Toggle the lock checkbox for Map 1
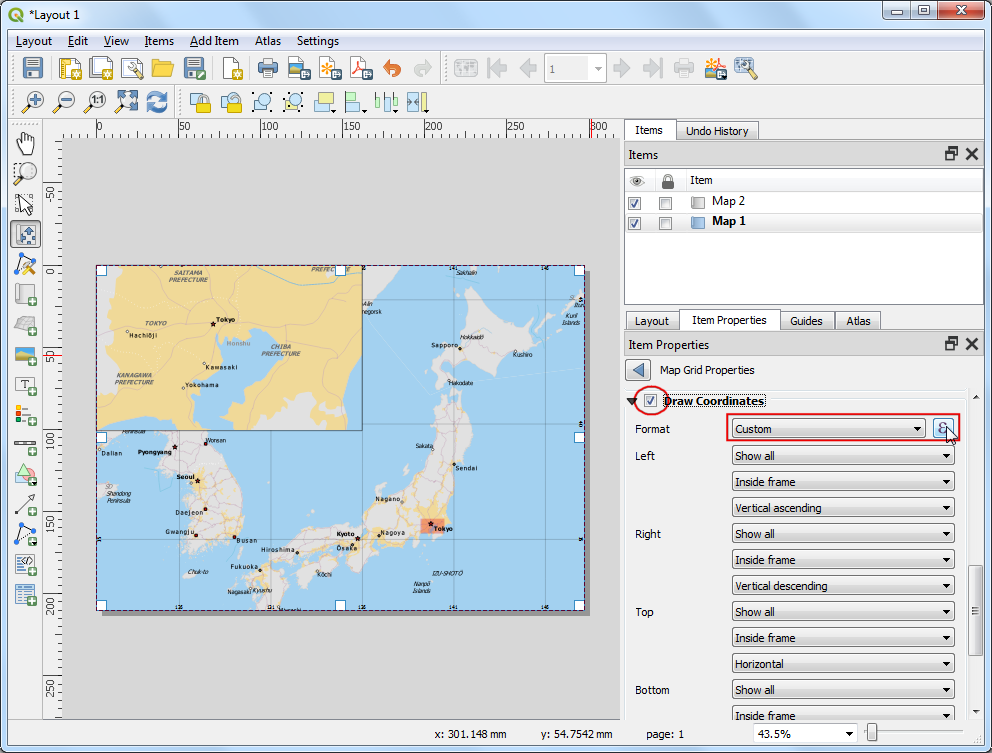This screenshot has height=753, width=992. coord(666,224)
